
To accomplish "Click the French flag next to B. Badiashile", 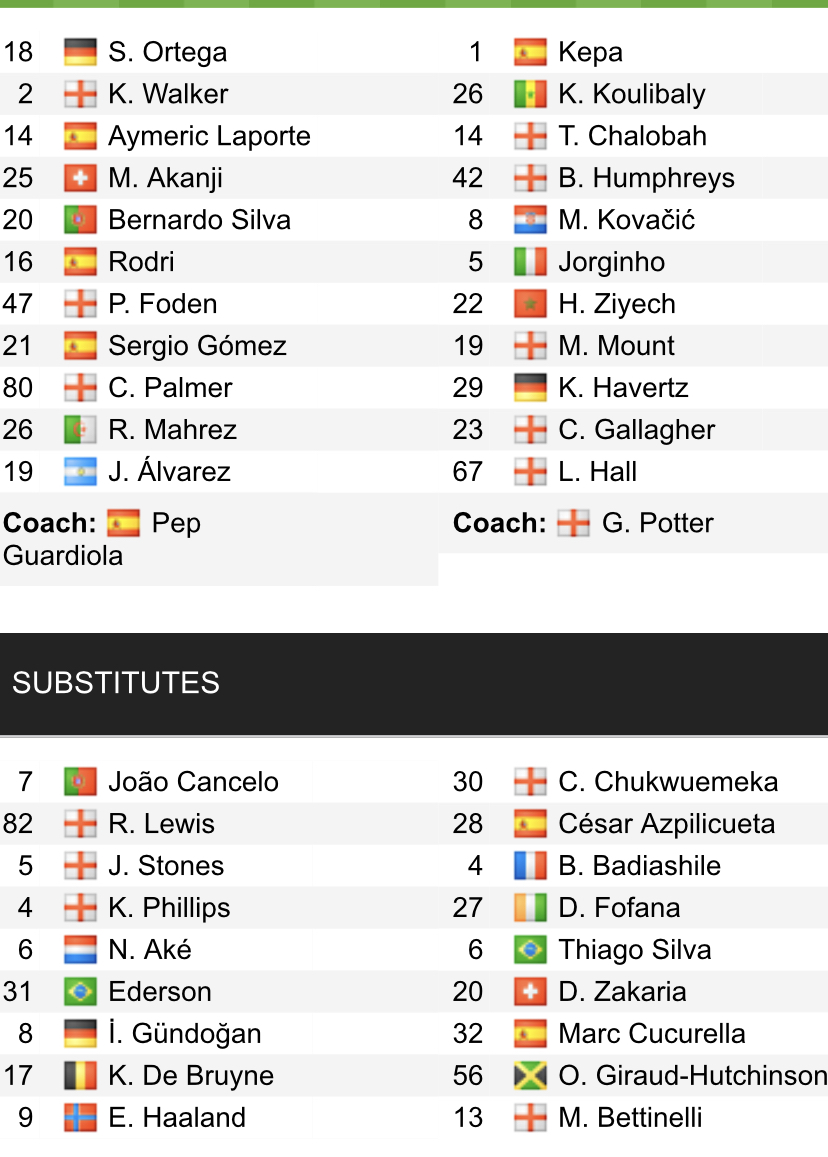I will coord(530,866).
